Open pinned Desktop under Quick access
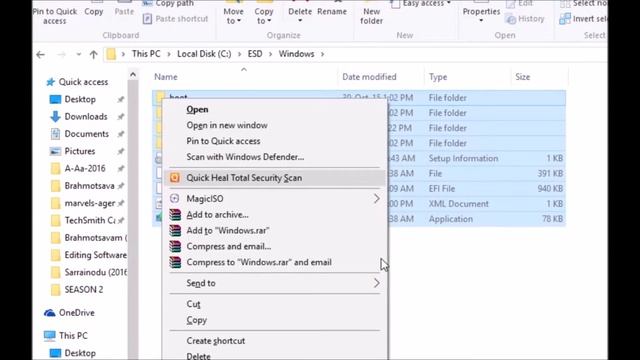 click(80, 99)
